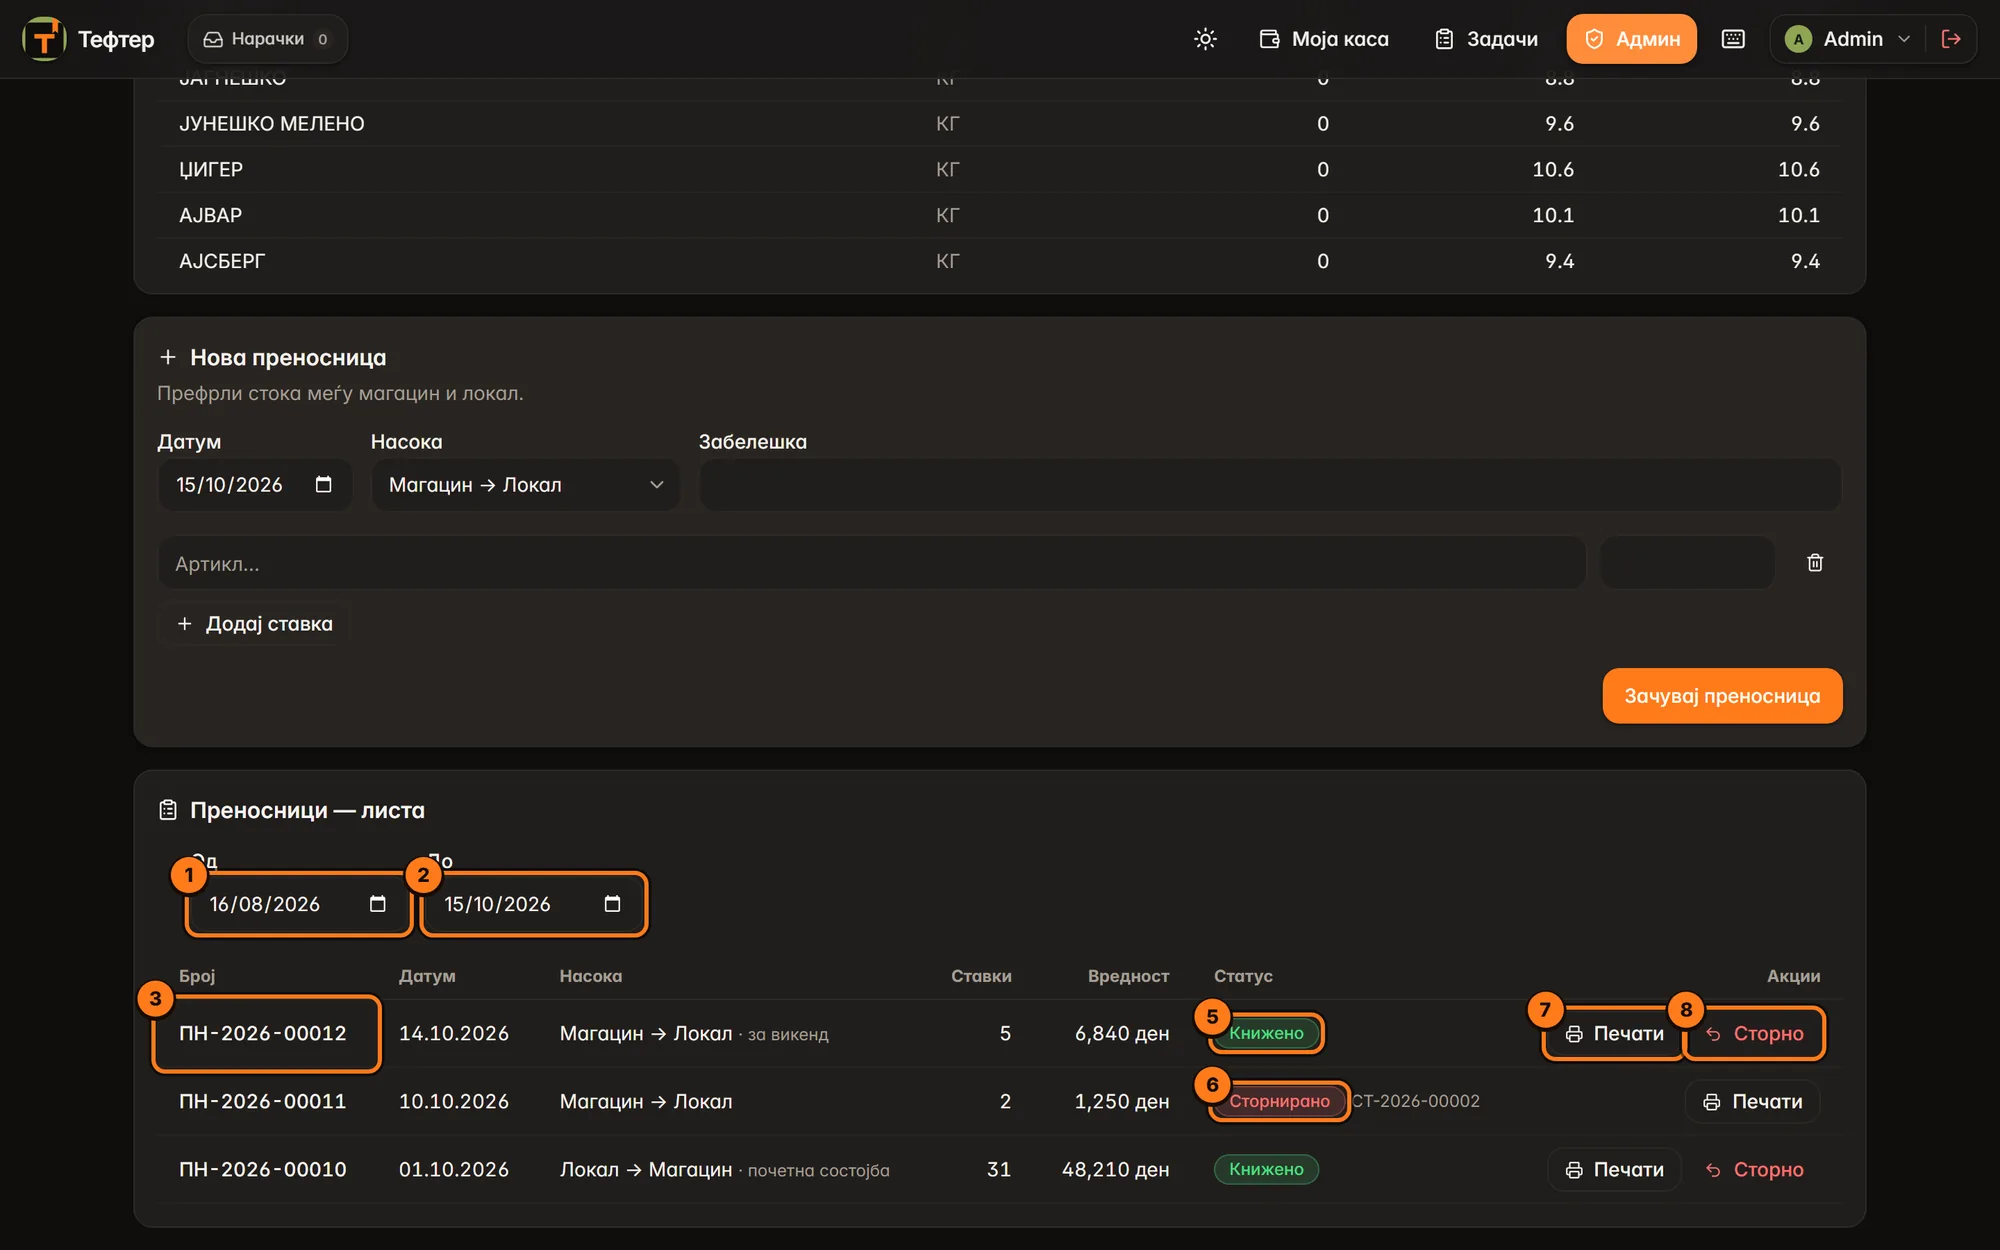Viewport: 2000px width, 1250px height.
Task: Click the logout icon
Action: click(1951, 39)
